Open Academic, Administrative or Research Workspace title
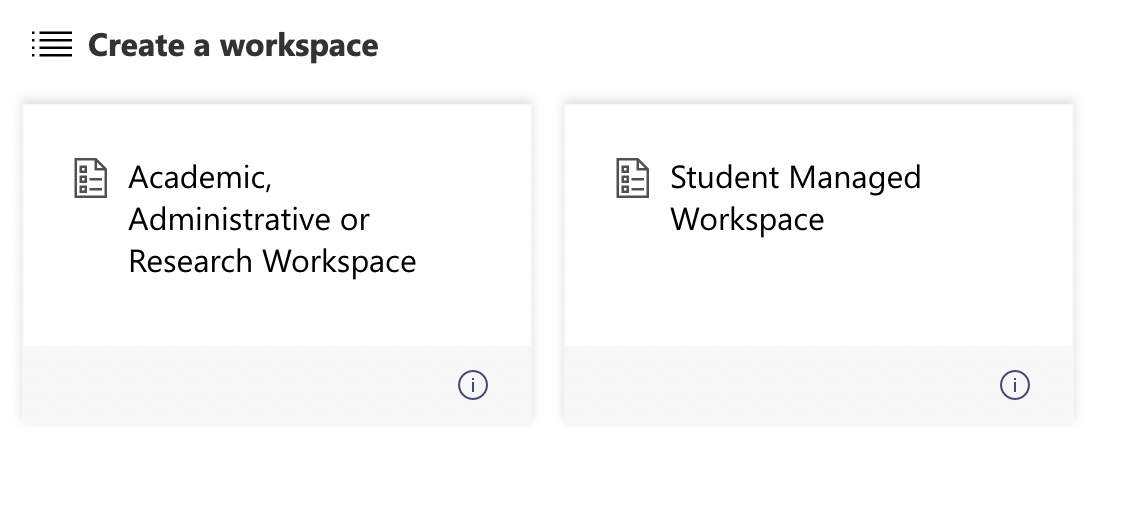This screenshot has height=522, width=1132. pos(272,219)
